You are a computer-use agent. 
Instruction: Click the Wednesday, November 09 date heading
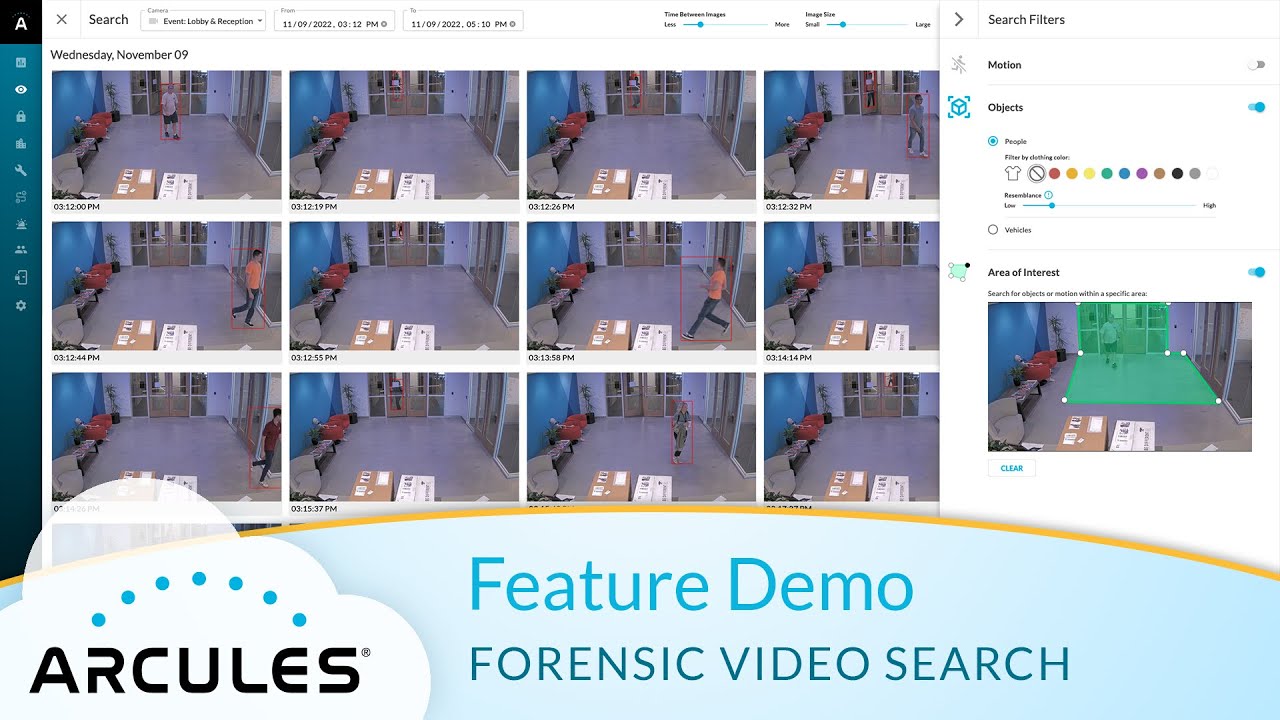(x=119, y=55)
